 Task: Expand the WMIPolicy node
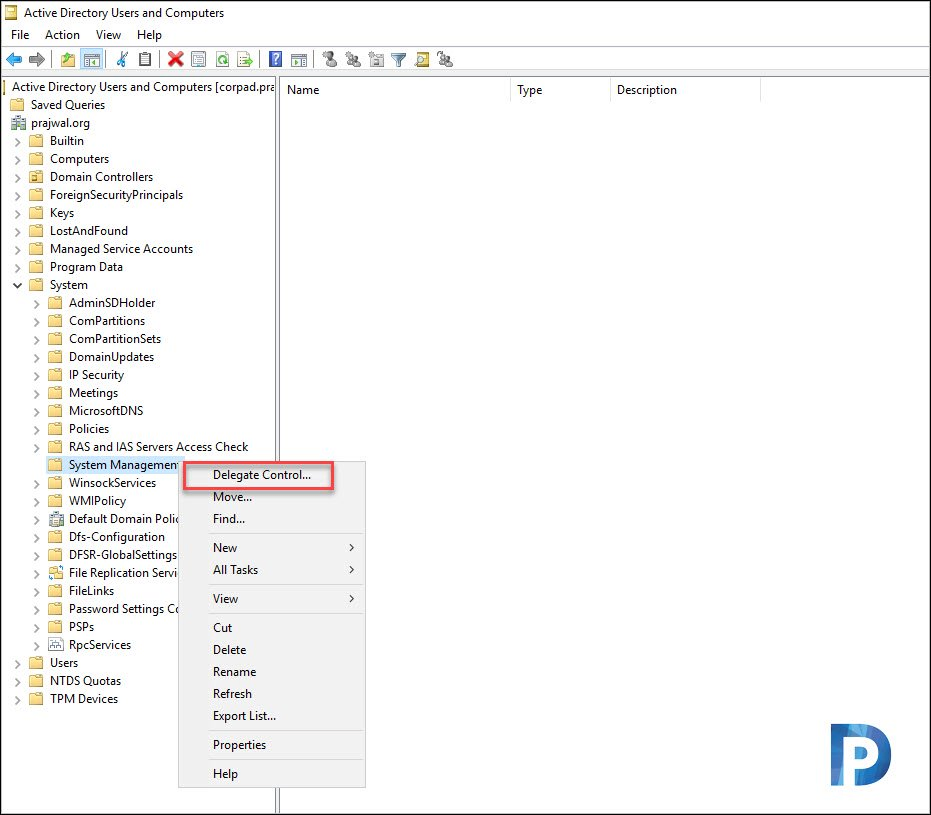(x=36, y=502)
